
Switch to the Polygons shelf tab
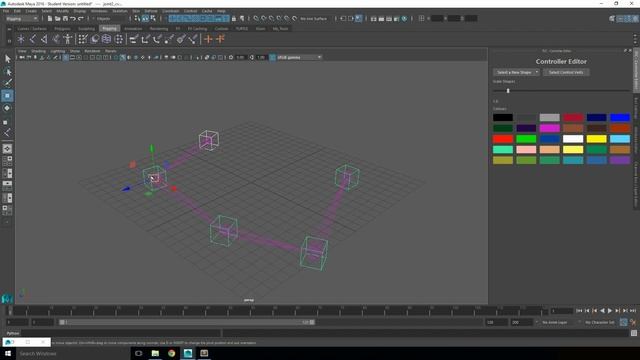62,29
